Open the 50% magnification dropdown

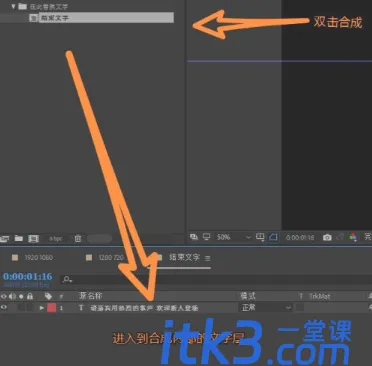coord(233,237)
